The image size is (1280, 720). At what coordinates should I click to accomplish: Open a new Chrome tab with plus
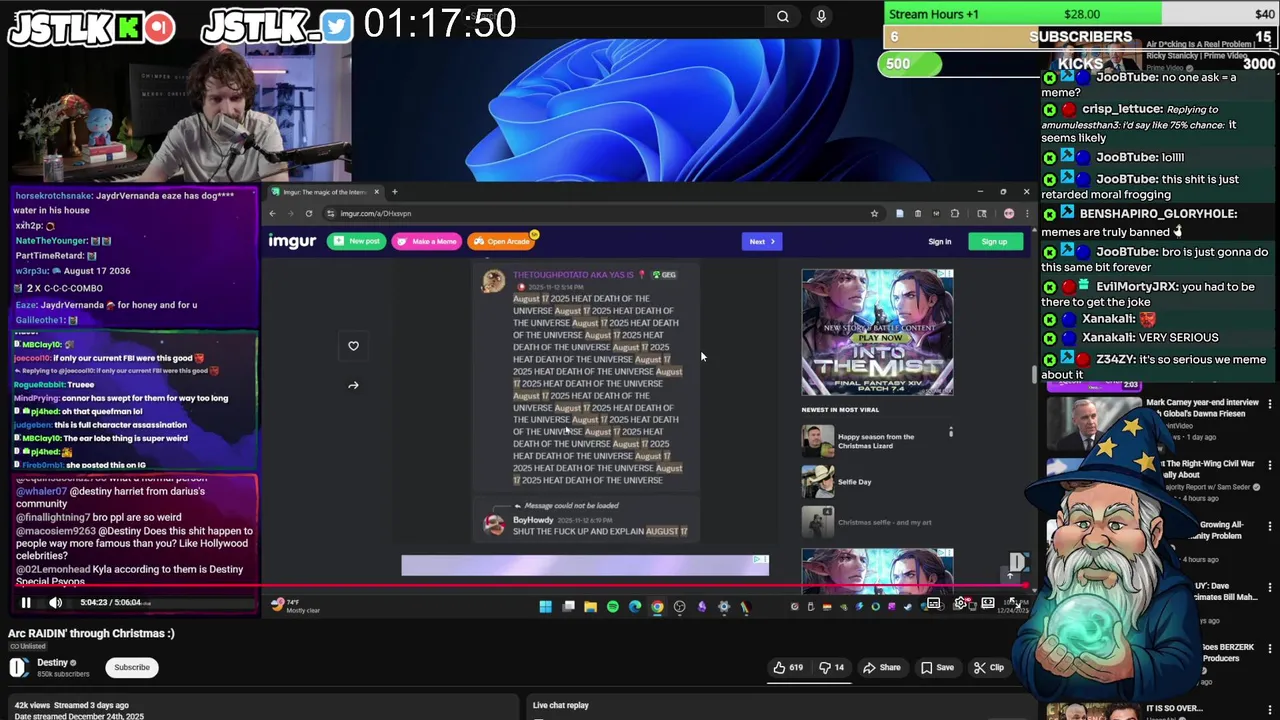tap(394, 192)
